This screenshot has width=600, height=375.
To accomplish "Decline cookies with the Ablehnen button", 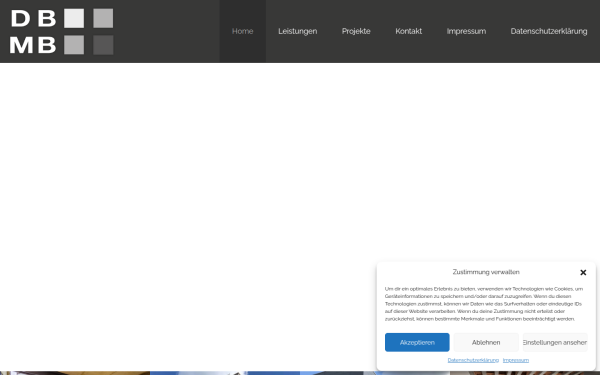I will click(x=486, y=342).
